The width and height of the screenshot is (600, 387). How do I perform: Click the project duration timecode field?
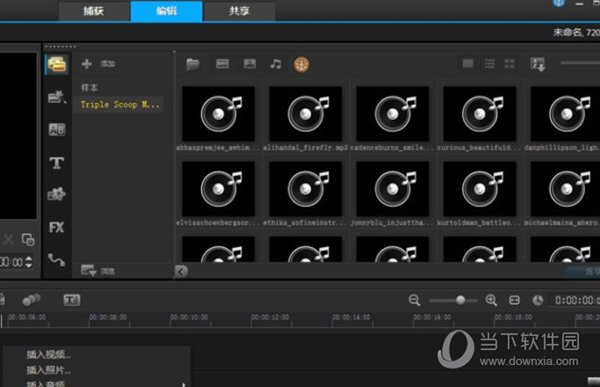tap(575, 300)
